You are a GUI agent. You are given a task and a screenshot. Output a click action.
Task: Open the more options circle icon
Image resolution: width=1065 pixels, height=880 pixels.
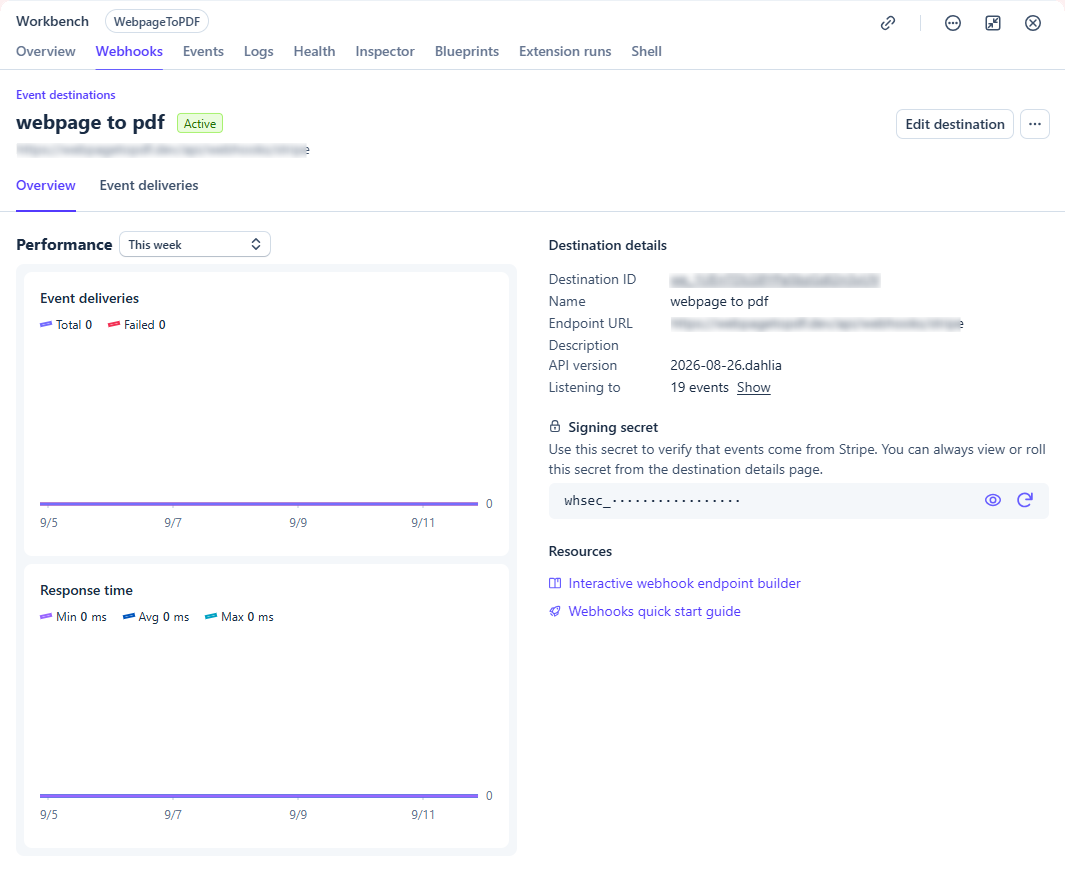tap(953, 23)
